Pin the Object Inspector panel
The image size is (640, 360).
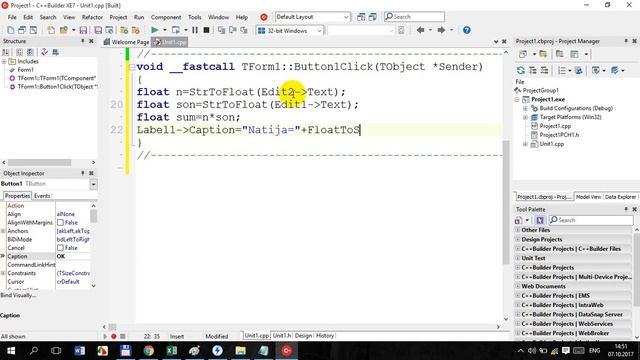tap(82, 173)
